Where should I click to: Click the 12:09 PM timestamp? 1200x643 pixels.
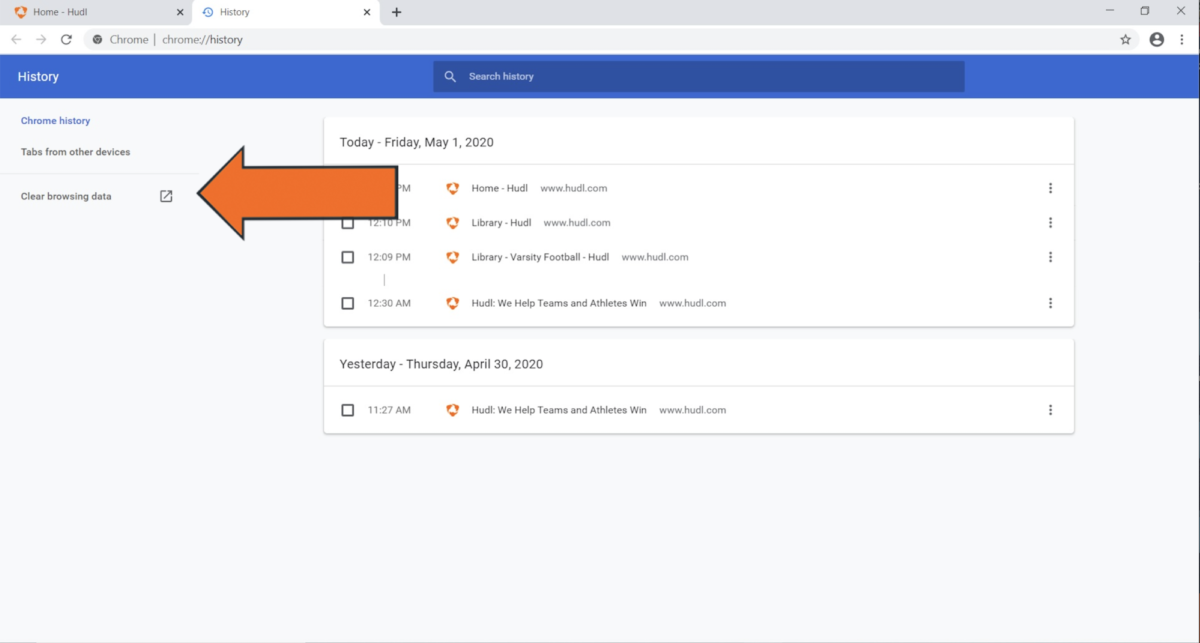point(389,257)
